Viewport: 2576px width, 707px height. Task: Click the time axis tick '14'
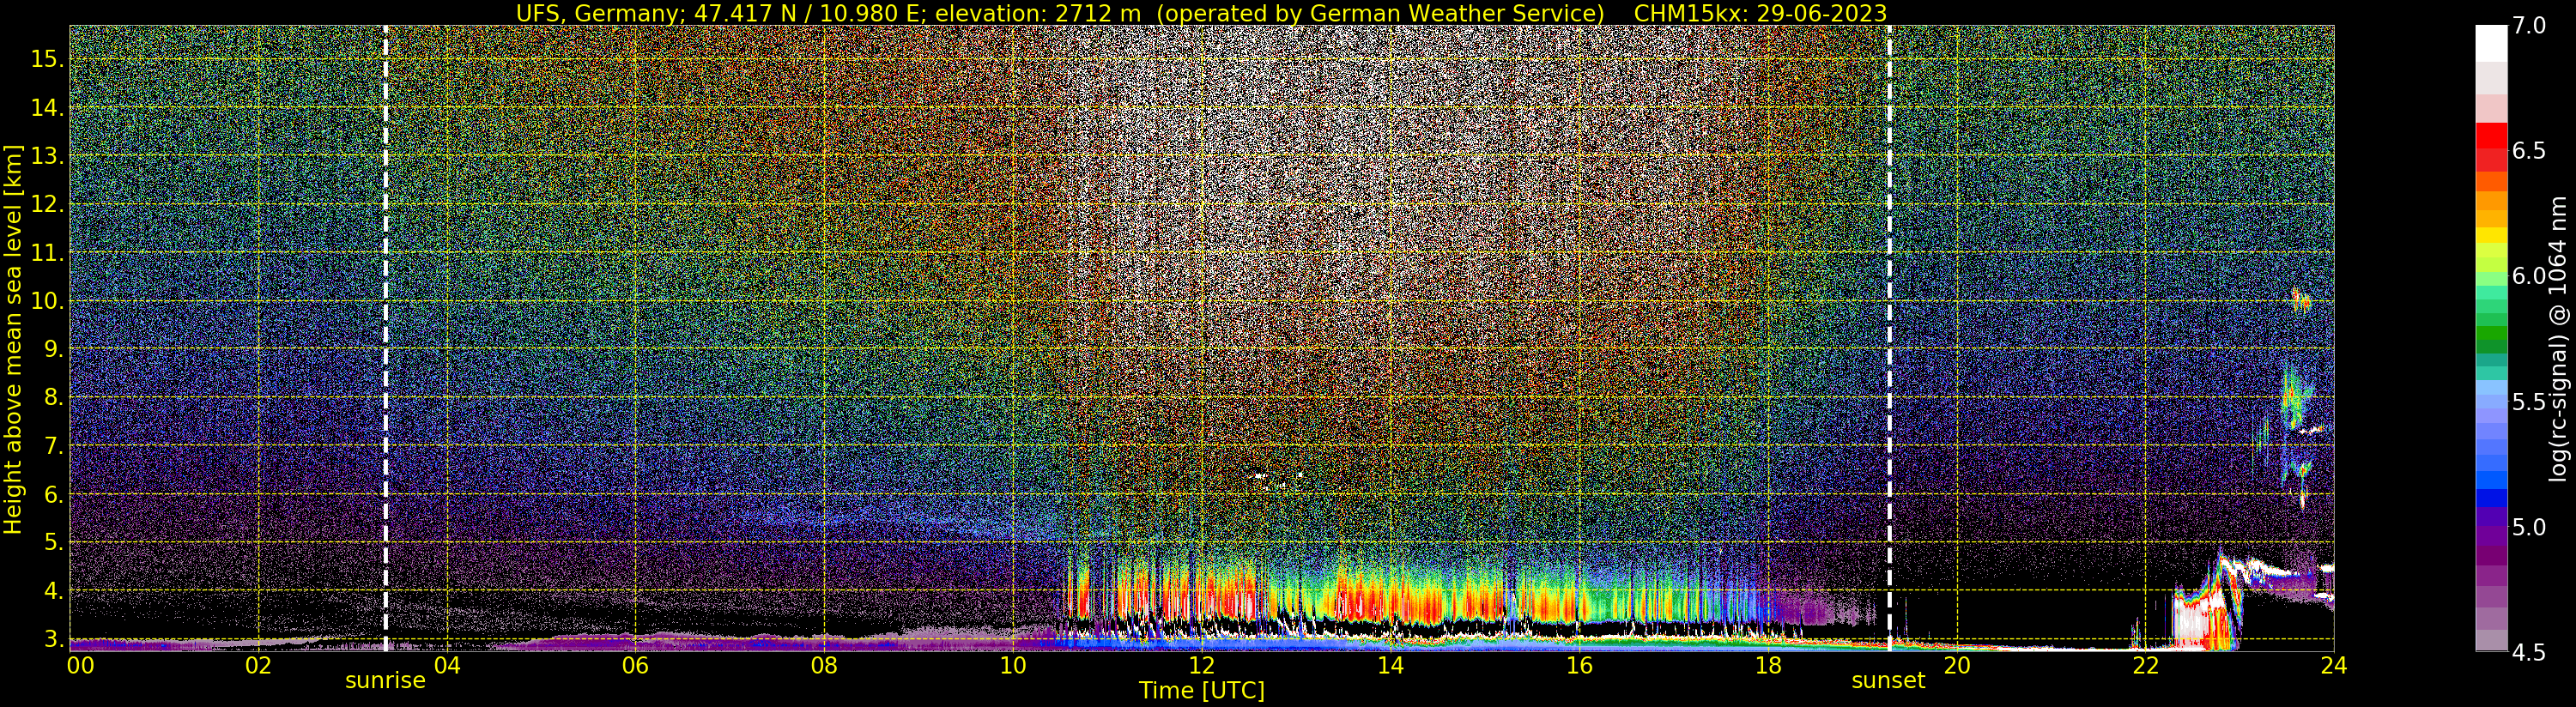pos(1390,665)
